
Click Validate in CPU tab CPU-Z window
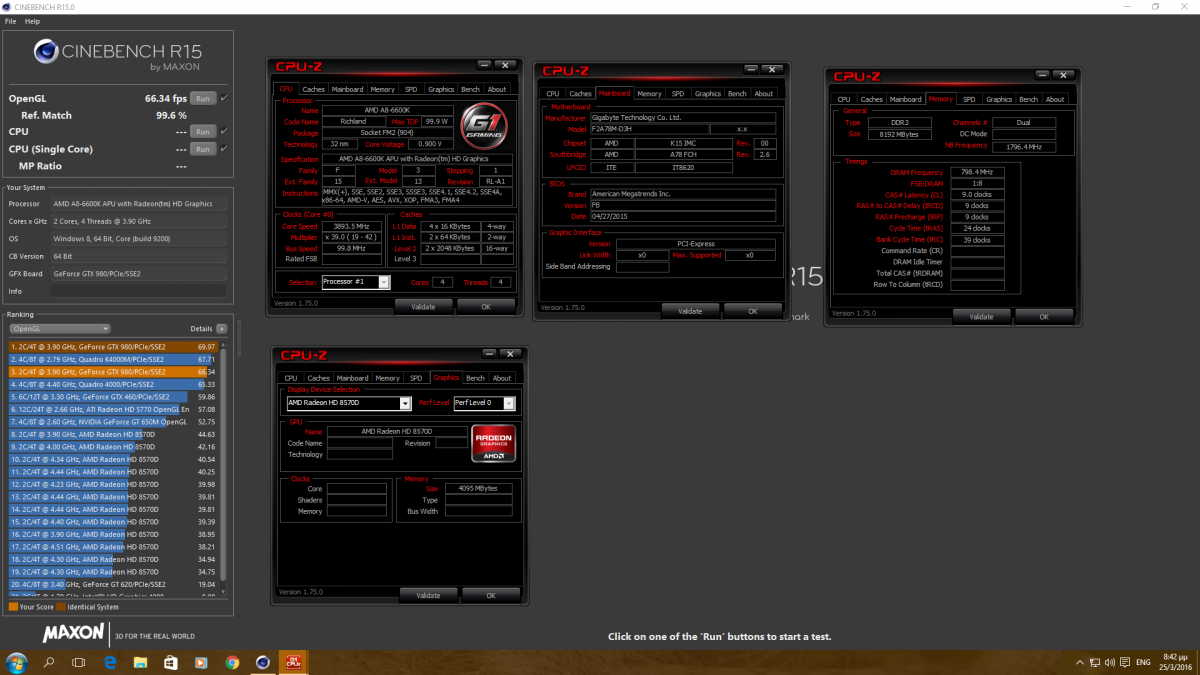point(424,306)
